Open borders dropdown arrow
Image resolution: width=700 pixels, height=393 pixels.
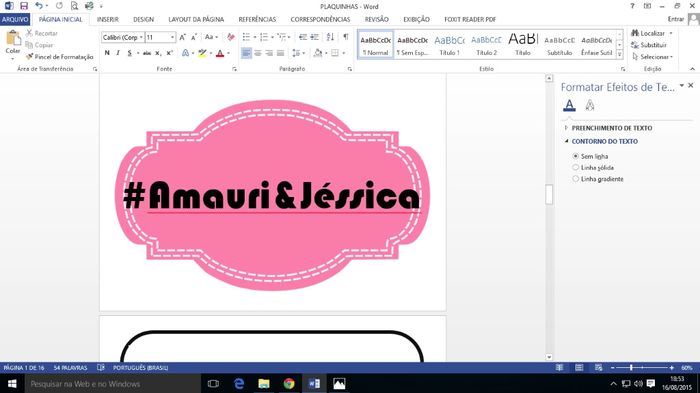[344, 53]
